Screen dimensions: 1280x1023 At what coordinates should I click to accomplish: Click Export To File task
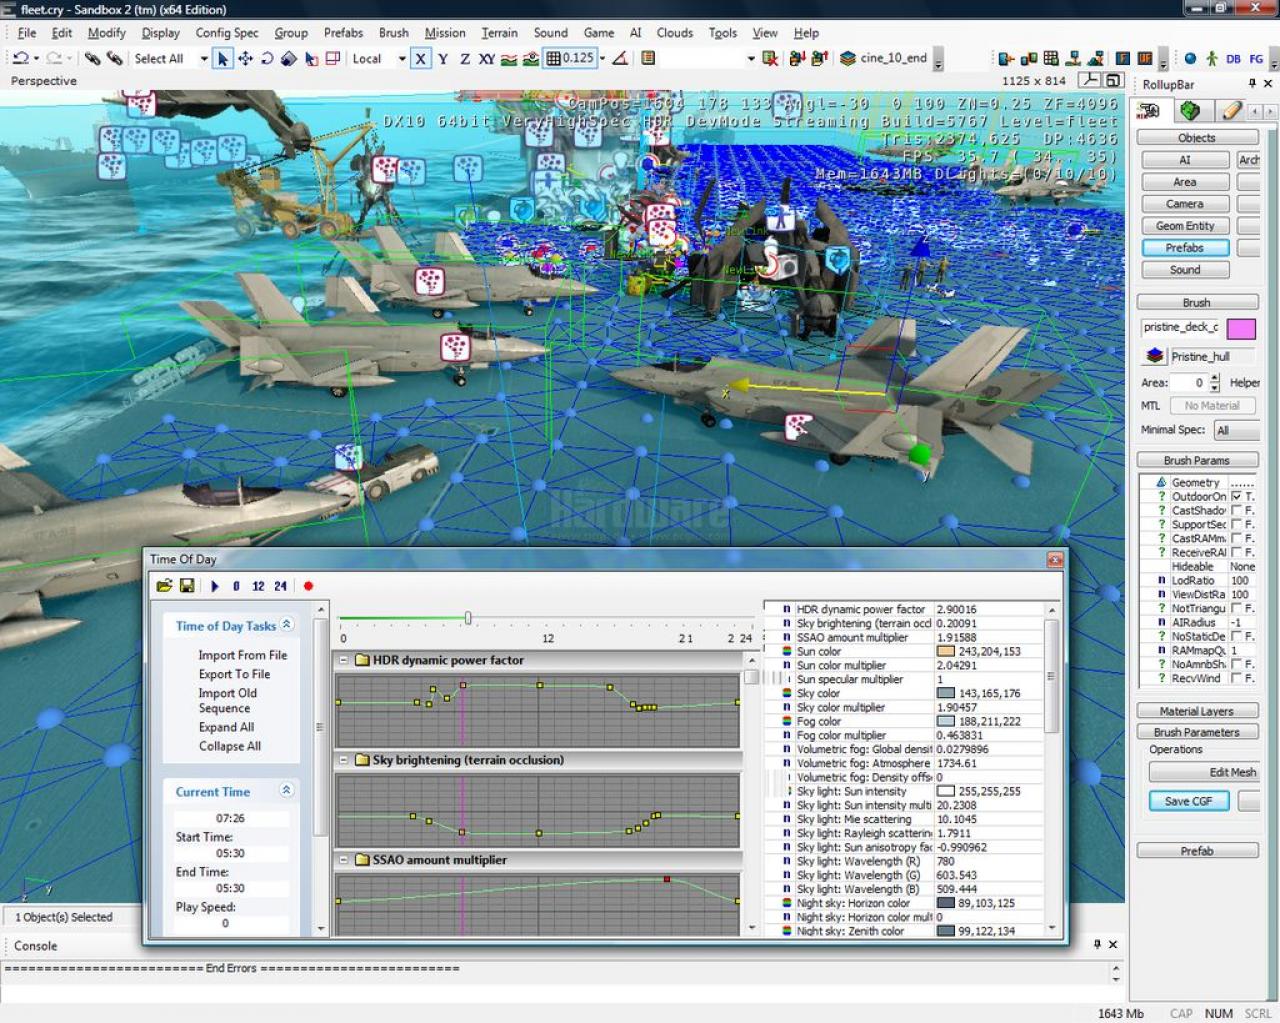234,674
